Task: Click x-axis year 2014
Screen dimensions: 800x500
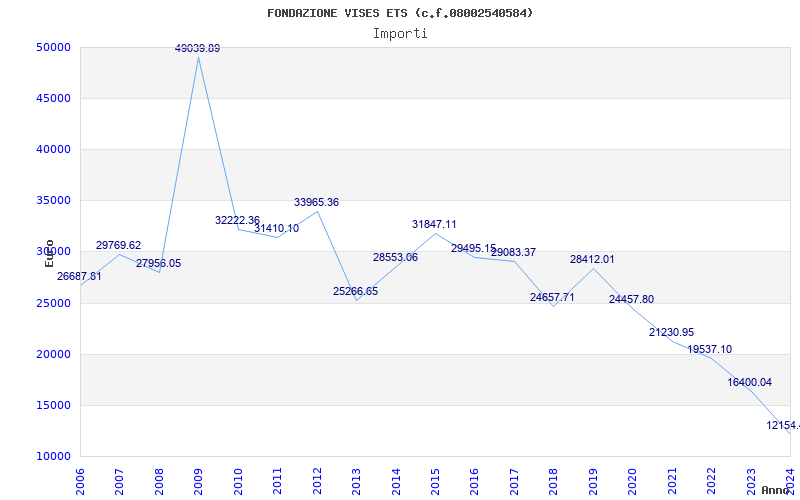Action: pyautogui.click(x=396, y=481)
